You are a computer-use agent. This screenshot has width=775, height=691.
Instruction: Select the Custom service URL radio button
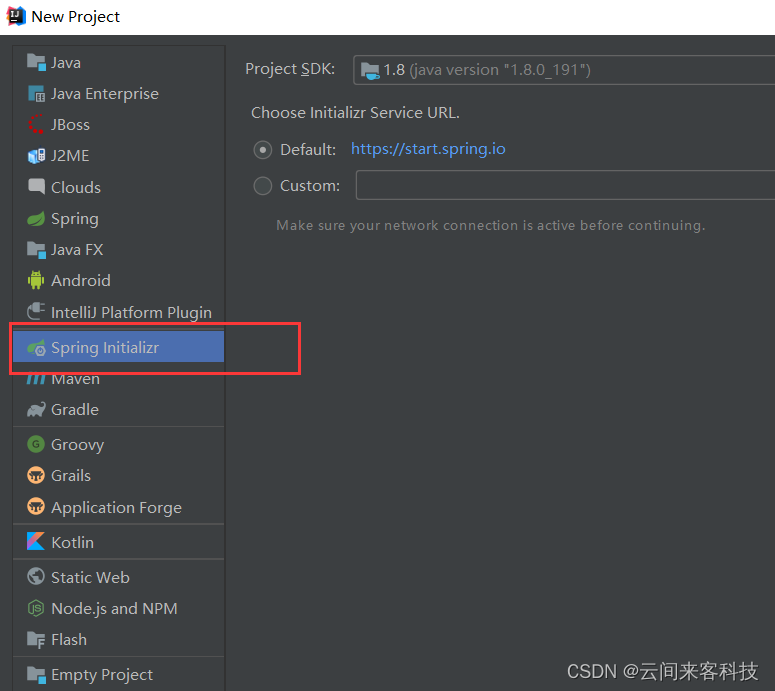tap(262, 186)
